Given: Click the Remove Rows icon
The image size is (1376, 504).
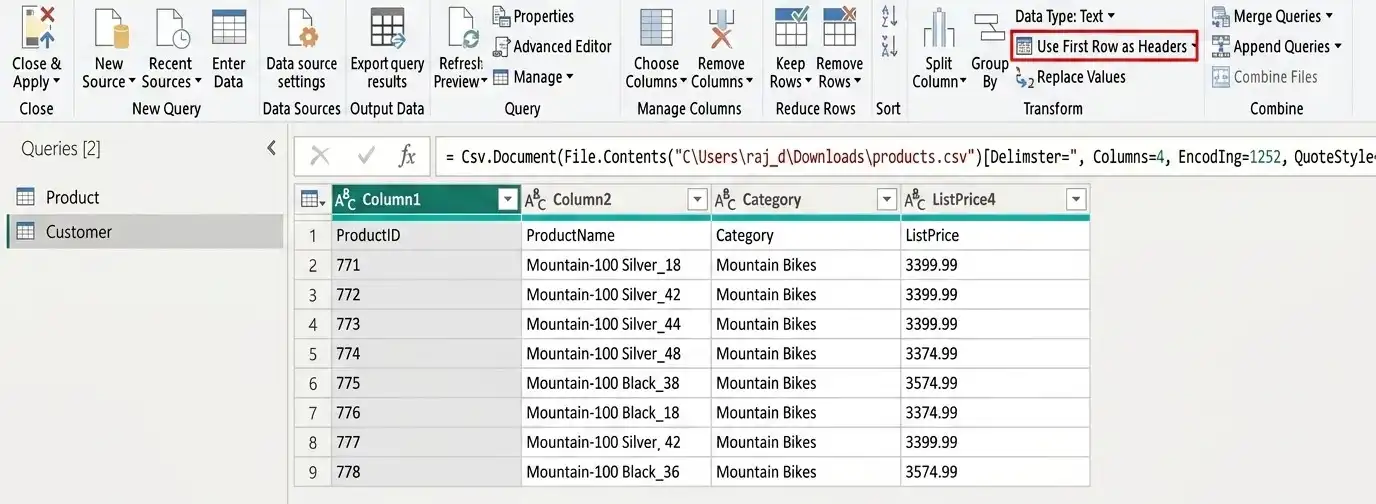Looking at the screenshot, I should (x=839, y=27).
